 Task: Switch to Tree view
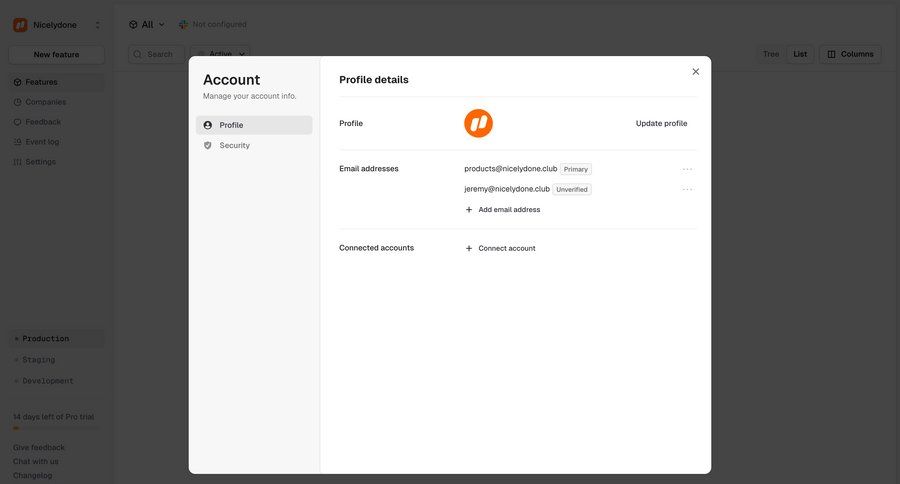pos(771,54)
